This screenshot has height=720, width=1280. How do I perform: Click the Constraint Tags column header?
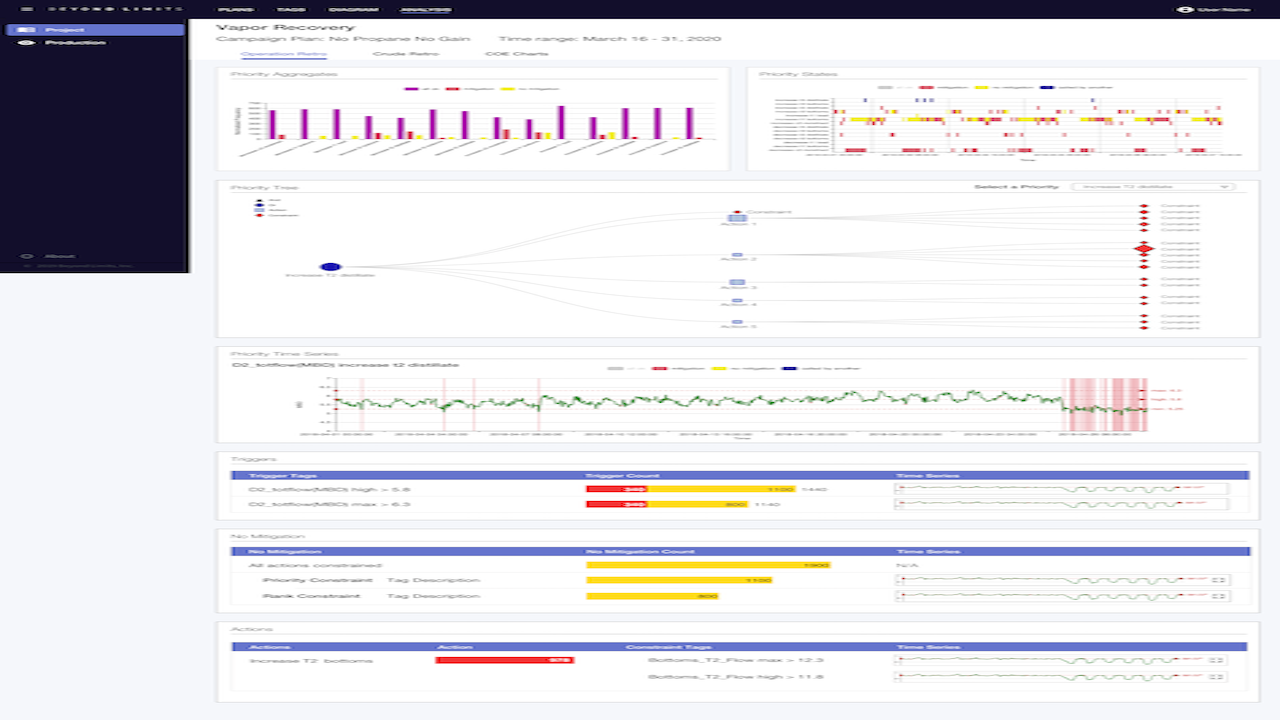(x=668, y=646)
